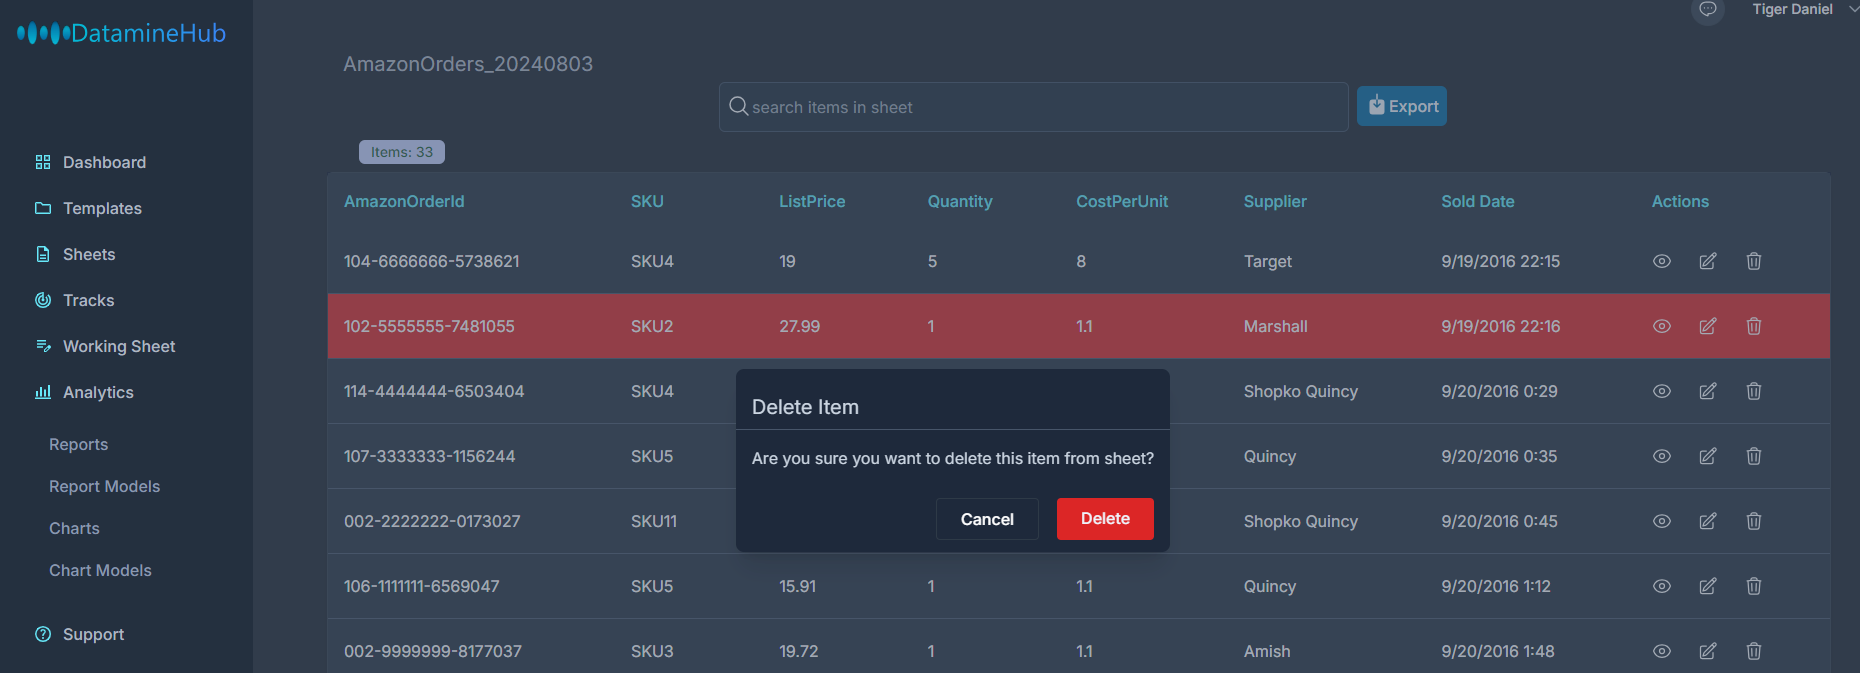Click the ListPrice column header
Viewport: 1860px width, 673px height.
pos(812,201)
